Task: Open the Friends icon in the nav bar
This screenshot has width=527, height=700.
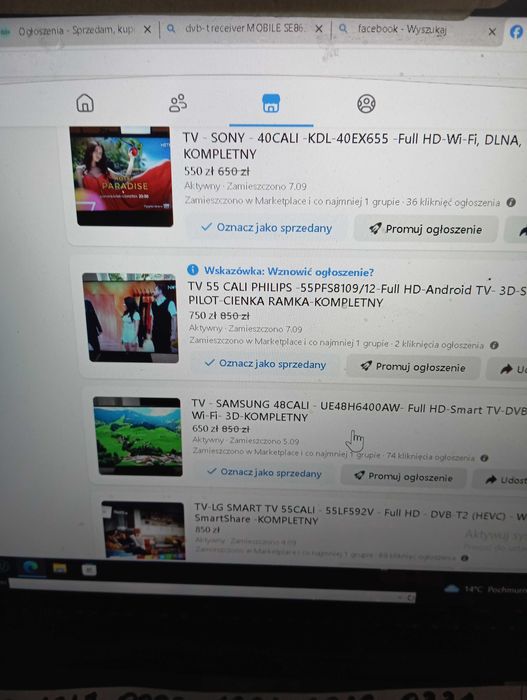Action: 178,103
